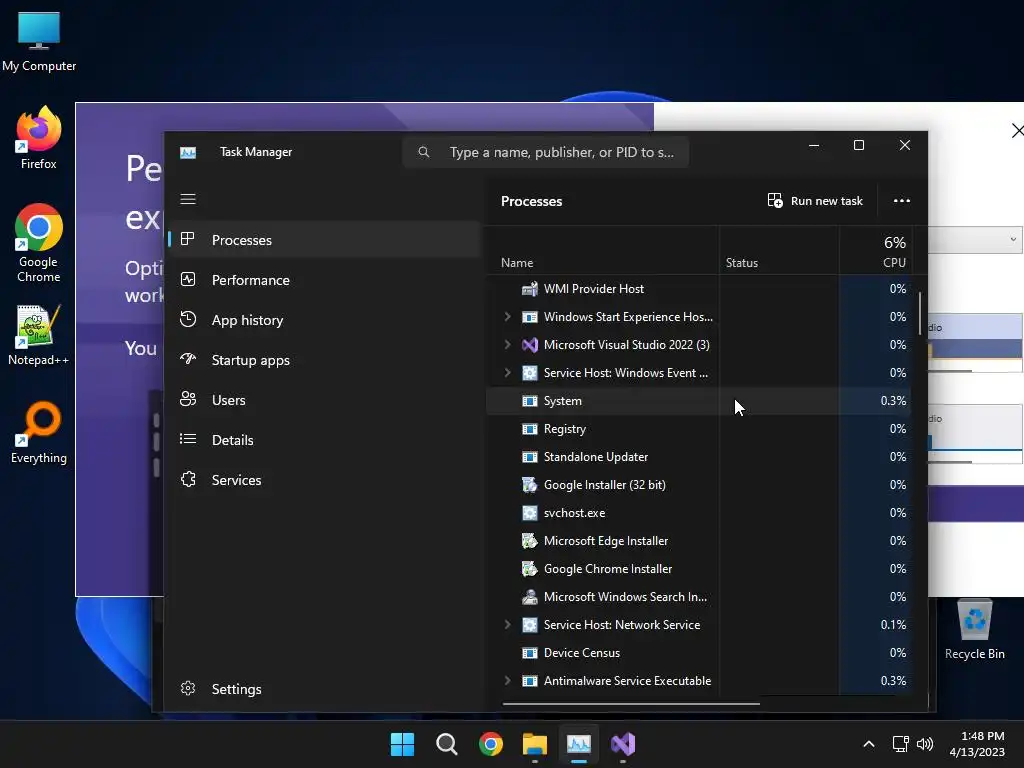Open the Startup apps page
Image resolution: width=1024 pixels, height=768 pixels.
pyautogui.click(x=325, y=360)
